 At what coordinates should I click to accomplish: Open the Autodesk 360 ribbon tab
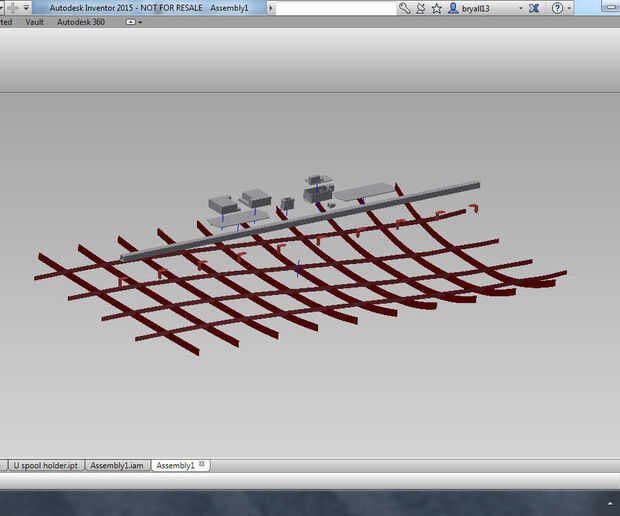[81, 22]
